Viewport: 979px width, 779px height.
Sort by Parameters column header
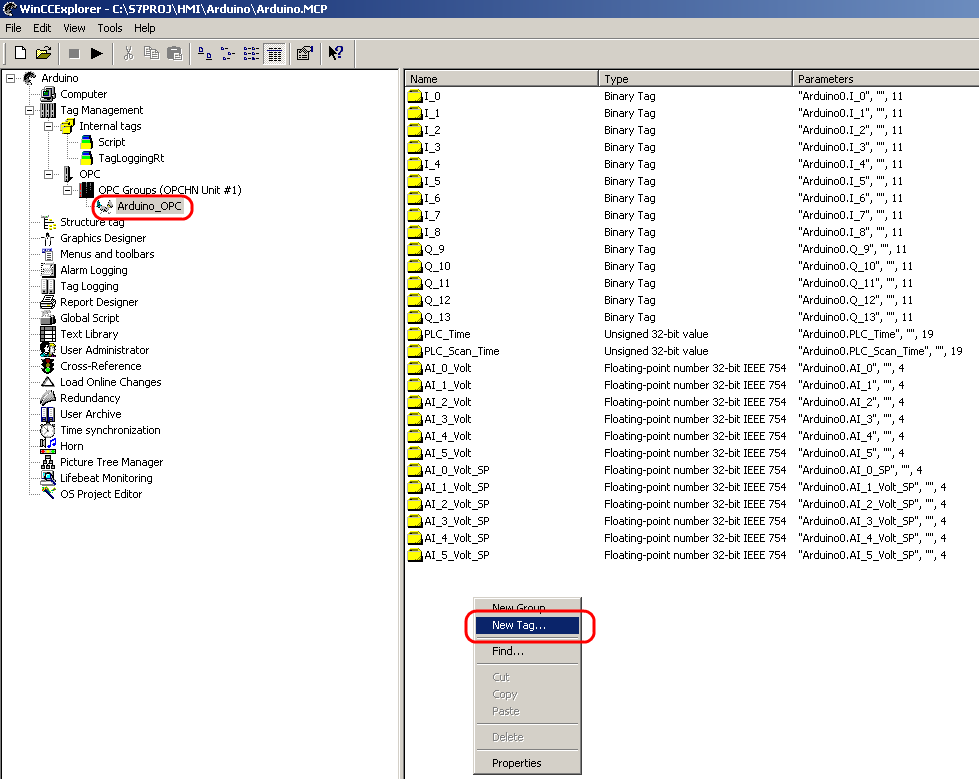coord(886,79)
